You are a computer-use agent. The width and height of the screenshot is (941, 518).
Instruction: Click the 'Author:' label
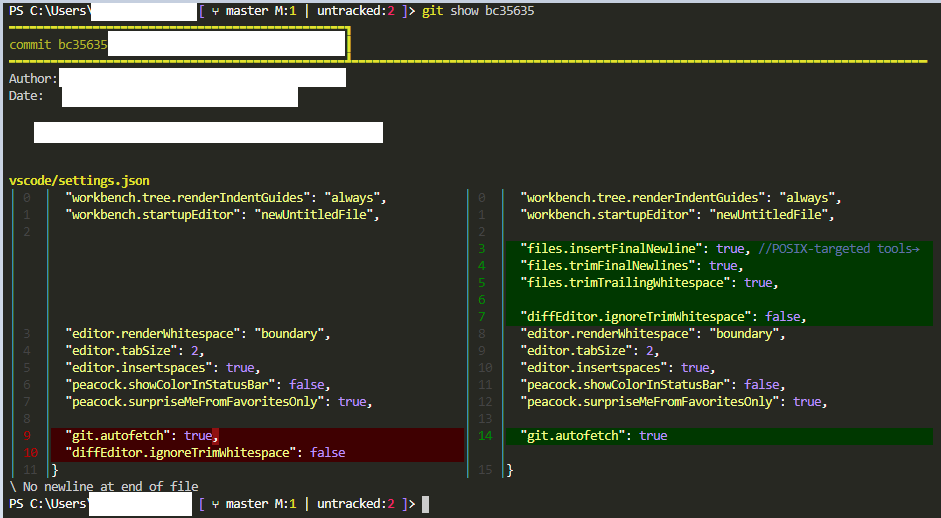point(33,79)
